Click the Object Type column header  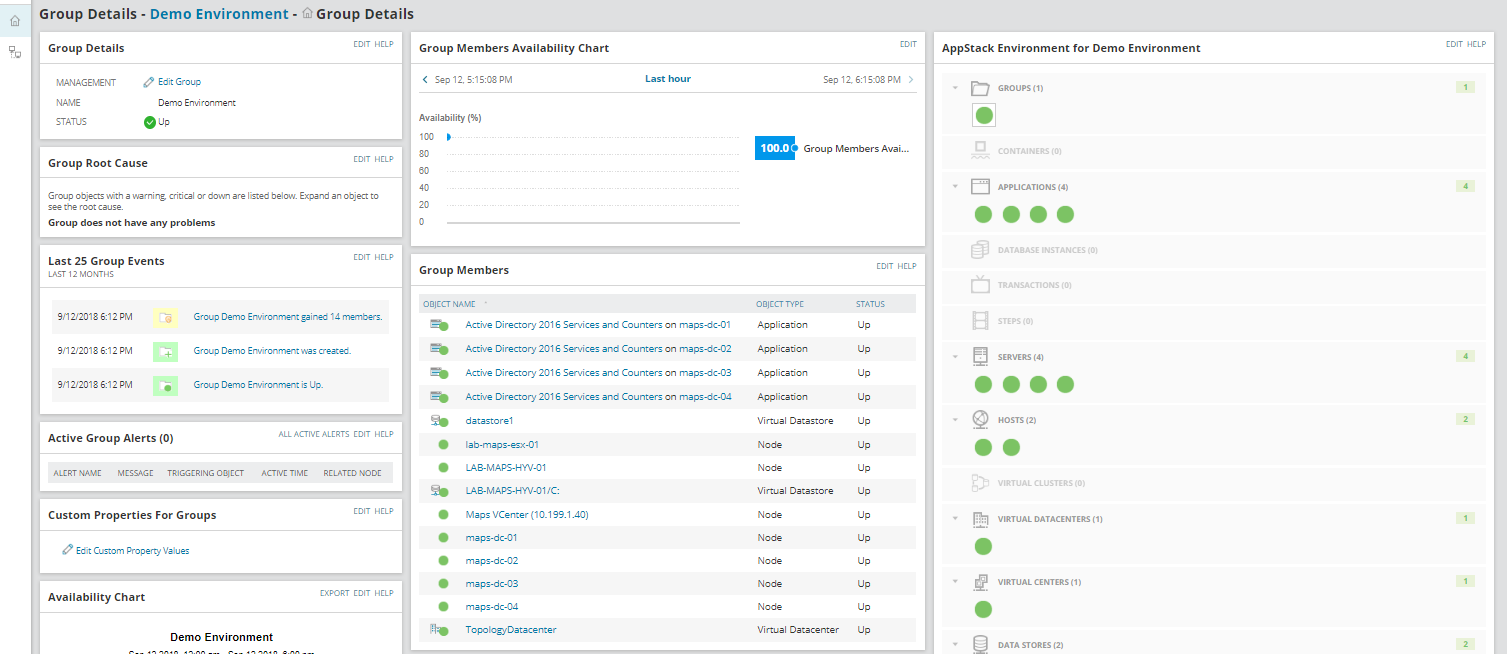[x=780, y=304]
